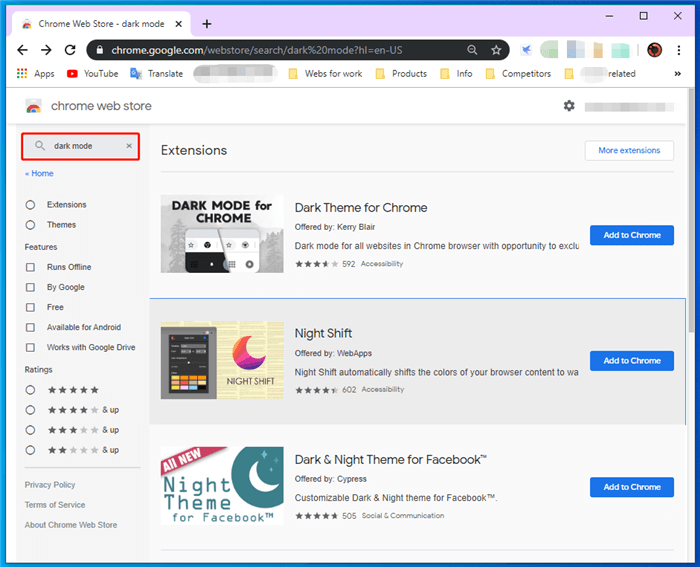Open a new tab with plus
The width and height of the screenshot is (700, 567).
click(x=207, y=24)
